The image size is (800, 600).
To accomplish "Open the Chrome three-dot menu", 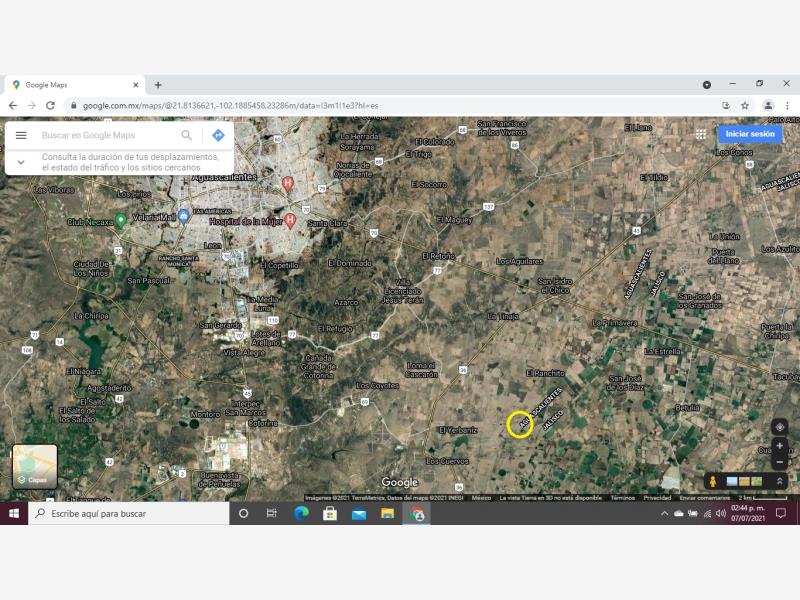I will tap(787, 106).
